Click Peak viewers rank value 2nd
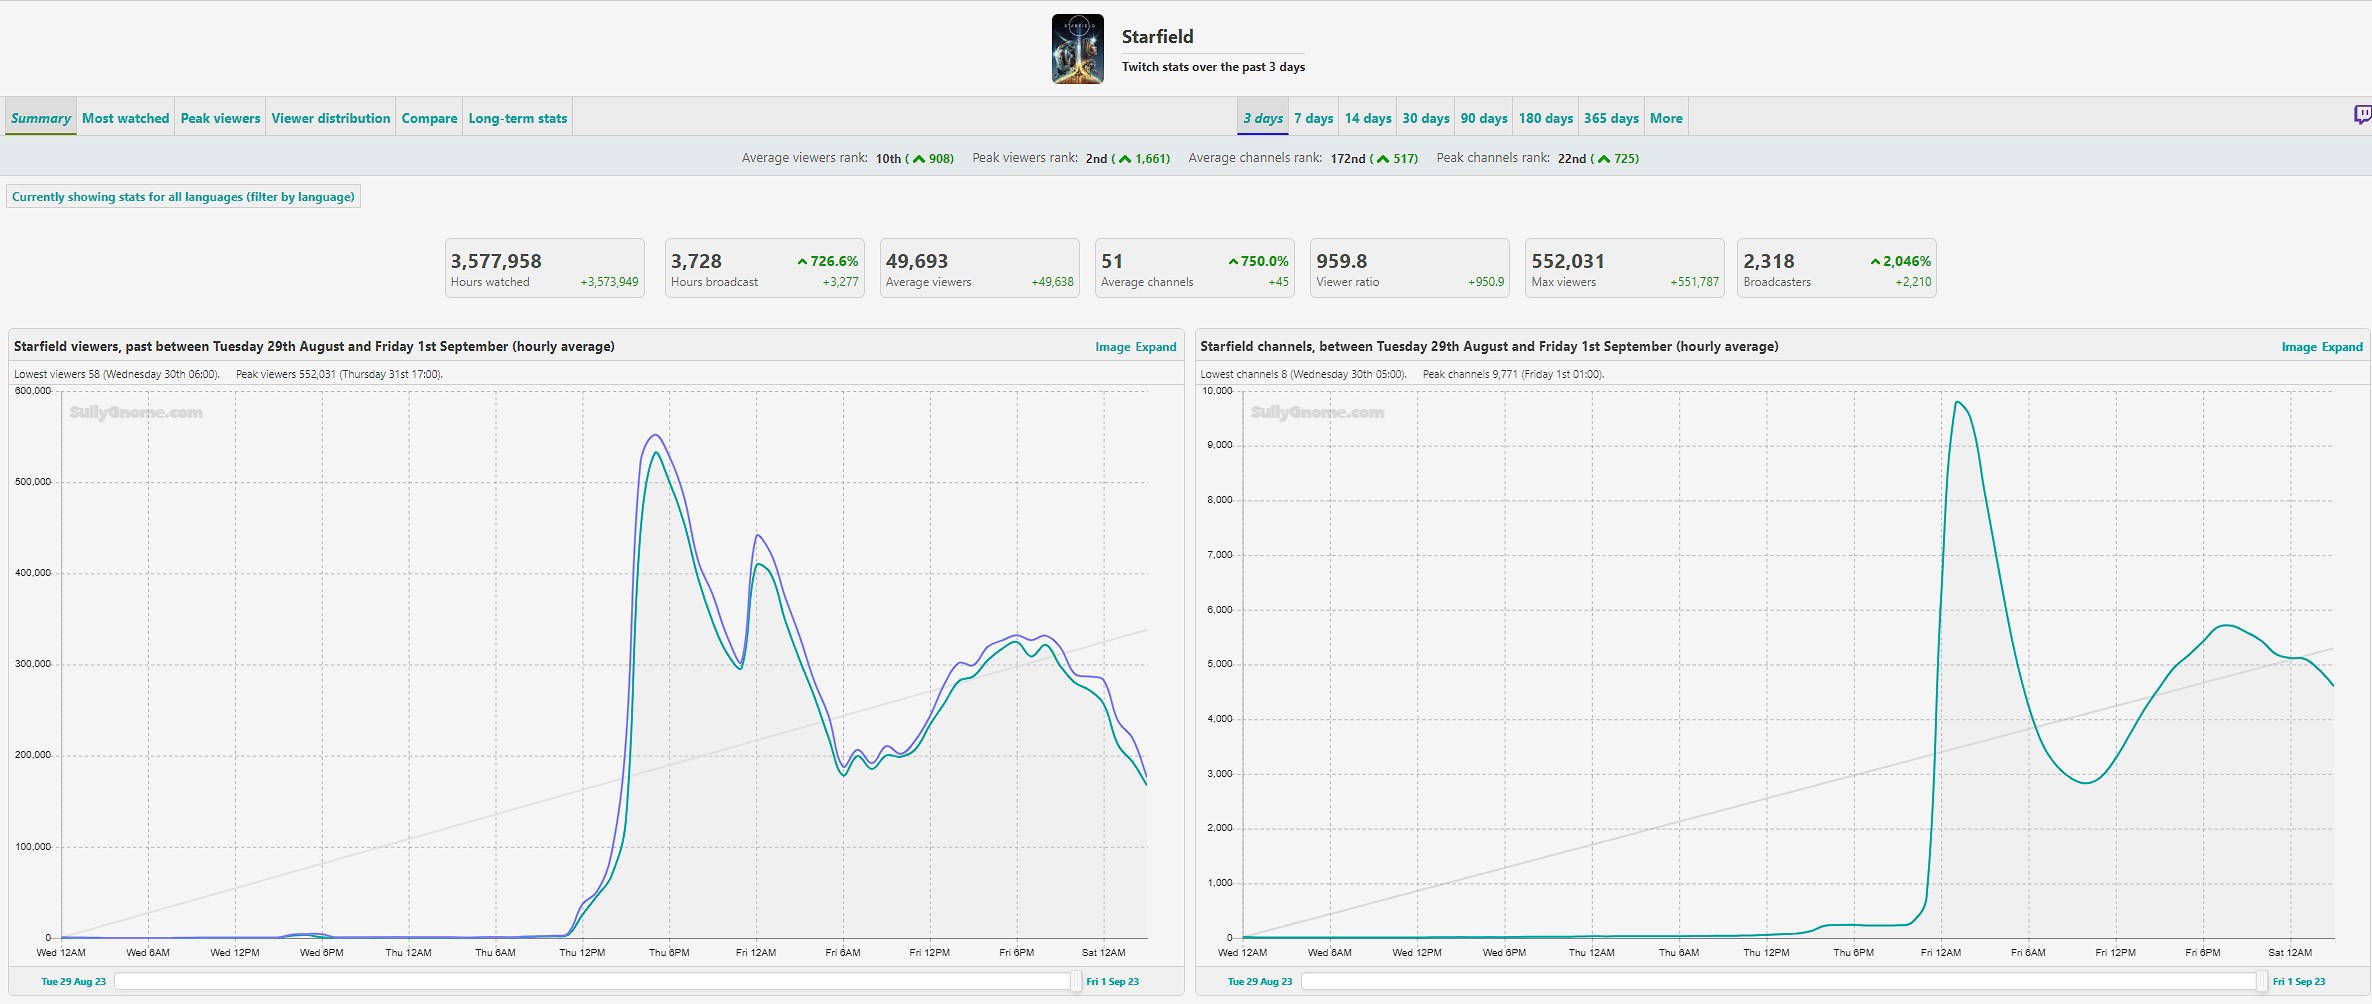2372x1004 pixels. tap(1096, 158)
